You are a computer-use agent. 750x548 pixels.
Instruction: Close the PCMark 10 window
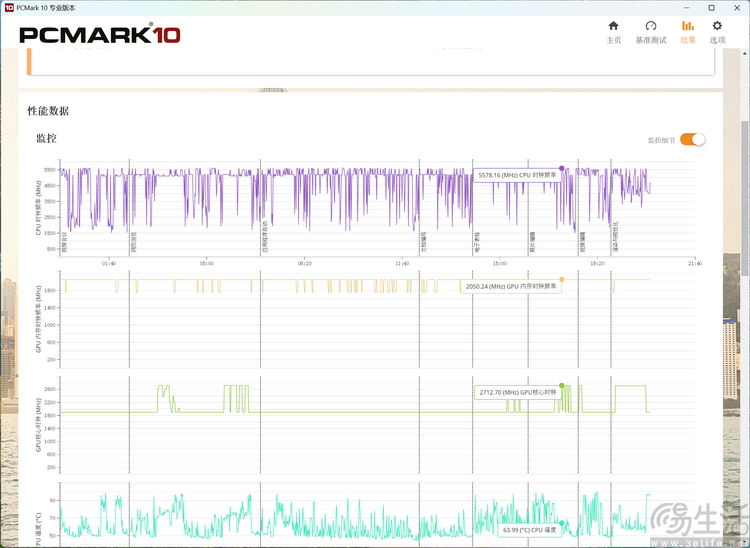pos(737,8)
